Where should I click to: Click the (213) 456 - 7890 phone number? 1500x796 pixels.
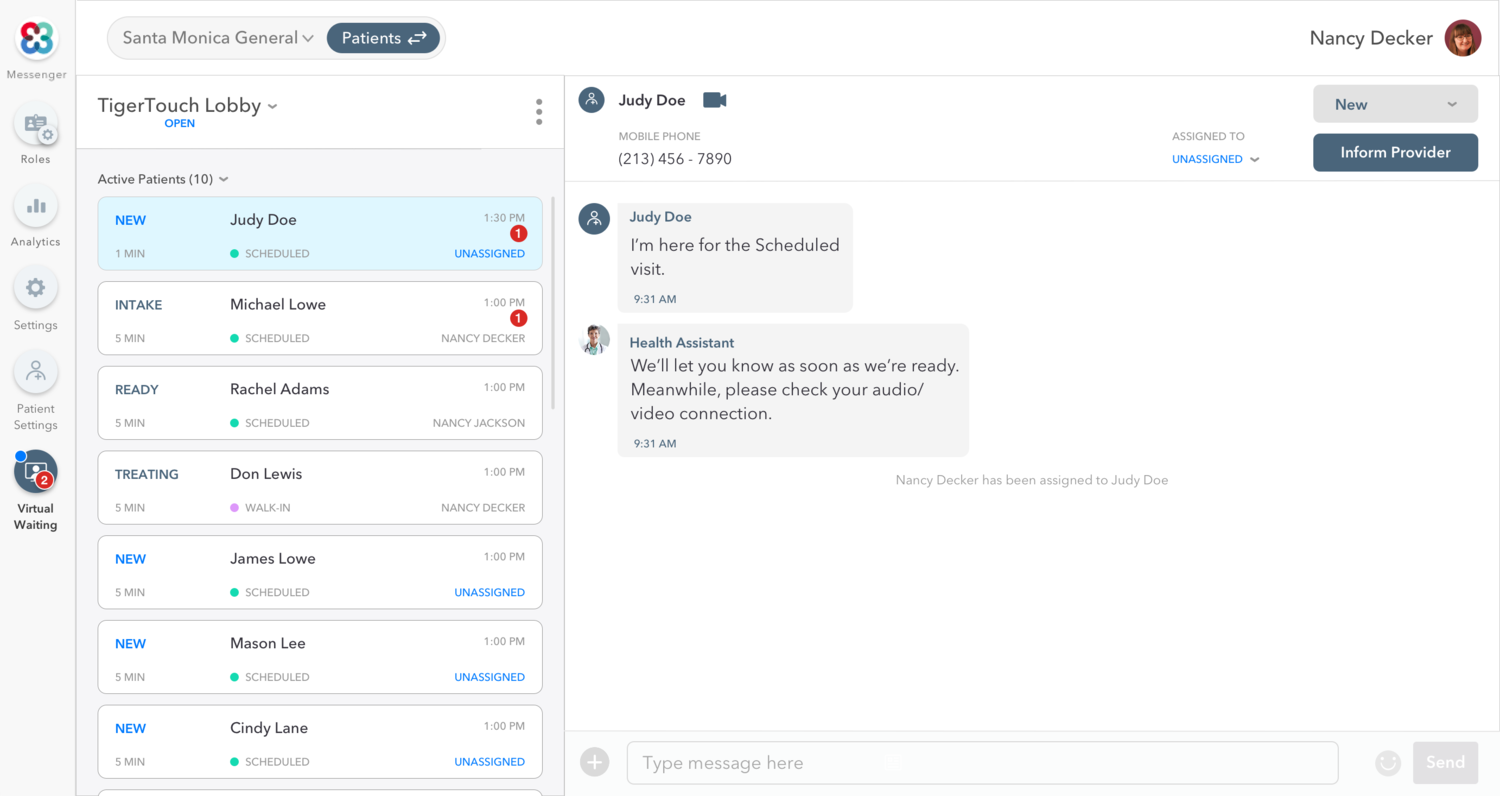[x=675, y=159]
